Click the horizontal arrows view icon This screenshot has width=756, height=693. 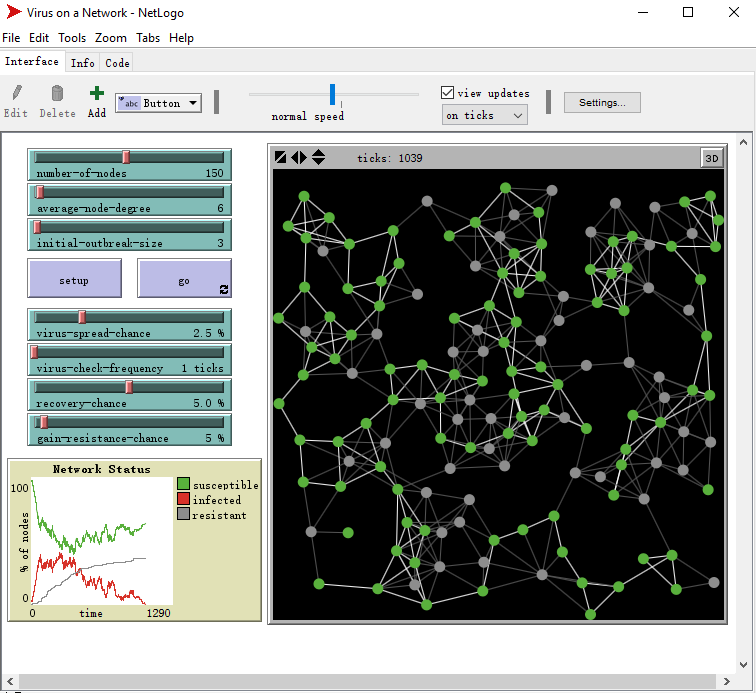click(x=299, y=158)
